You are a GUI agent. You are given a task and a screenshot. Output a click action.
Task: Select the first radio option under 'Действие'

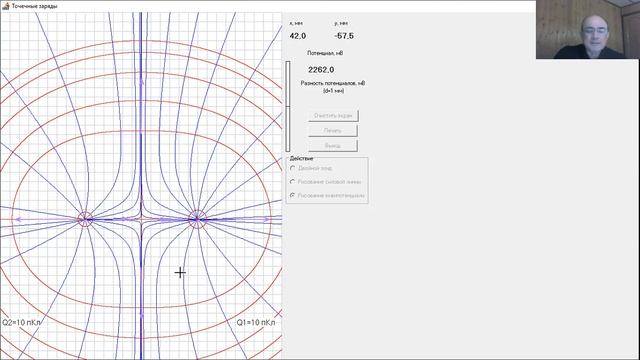pyautogui.click(x=293, y=168)
